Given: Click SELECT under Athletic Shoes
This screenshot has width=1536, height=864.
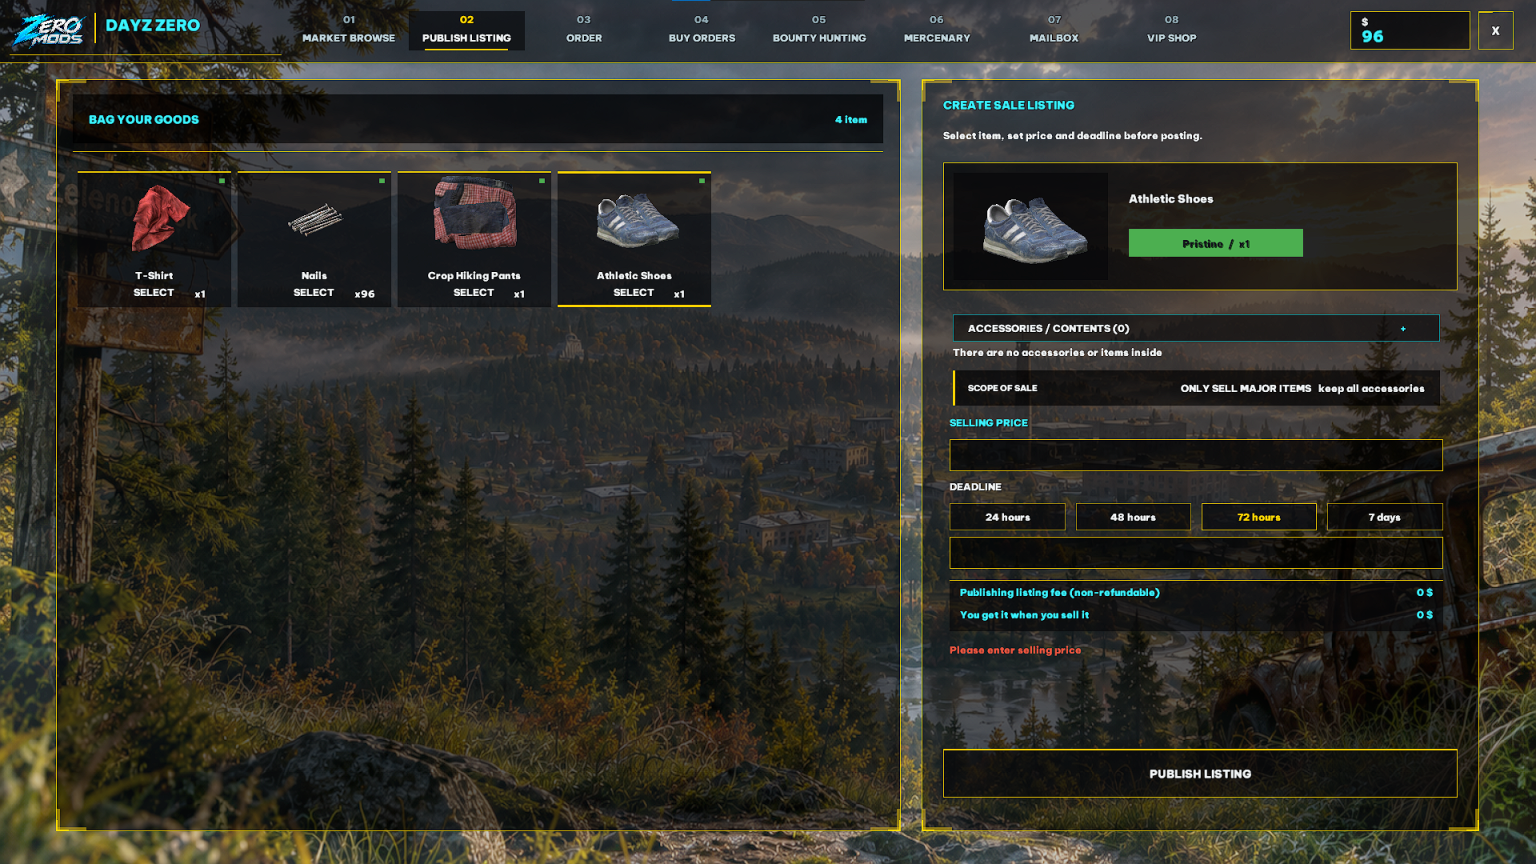Looking at the screenshot, I should [x=634, y=293].
